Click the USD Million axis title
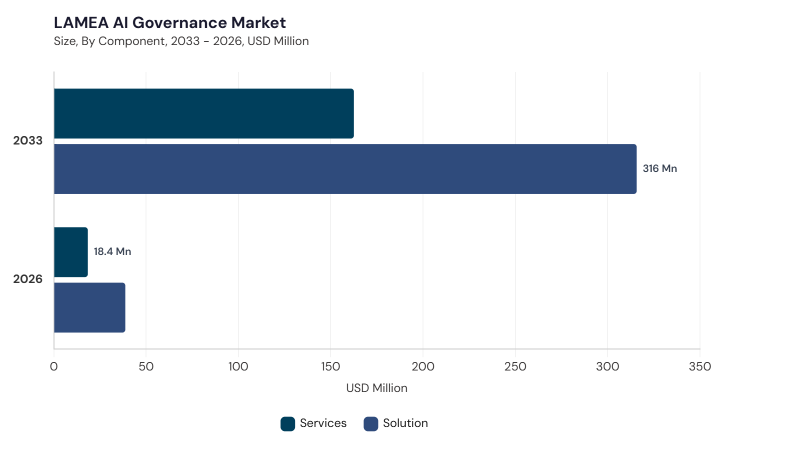 (x=377, y=388)
